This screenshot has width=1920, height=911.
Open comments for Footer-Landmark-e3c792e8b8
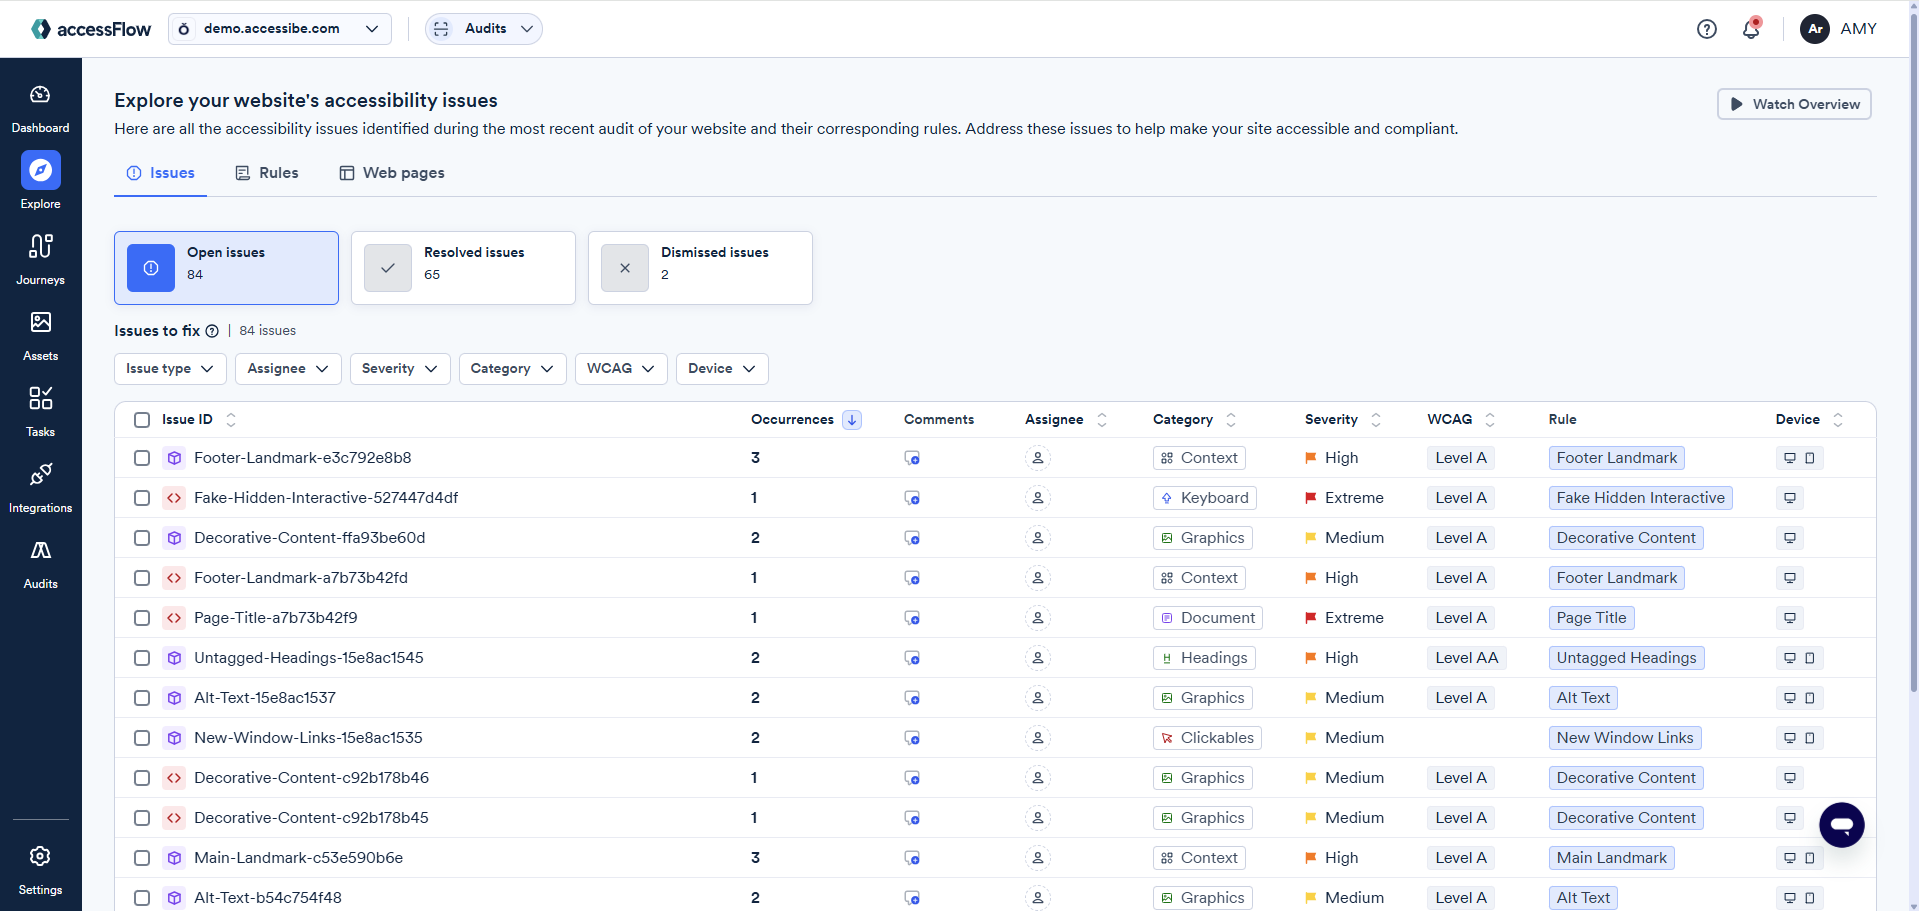(912, 458)
